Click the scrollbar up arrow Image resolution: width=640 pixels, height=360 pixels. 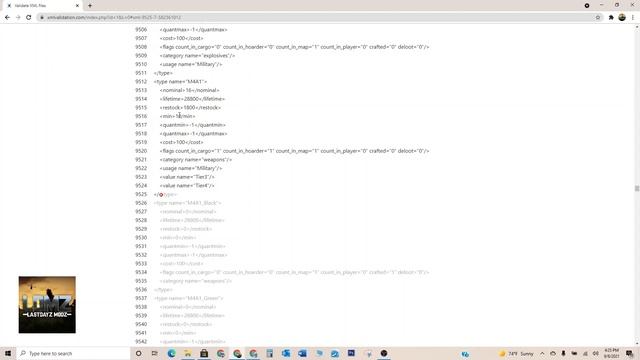pyautogui.click(x=637, y=27)
